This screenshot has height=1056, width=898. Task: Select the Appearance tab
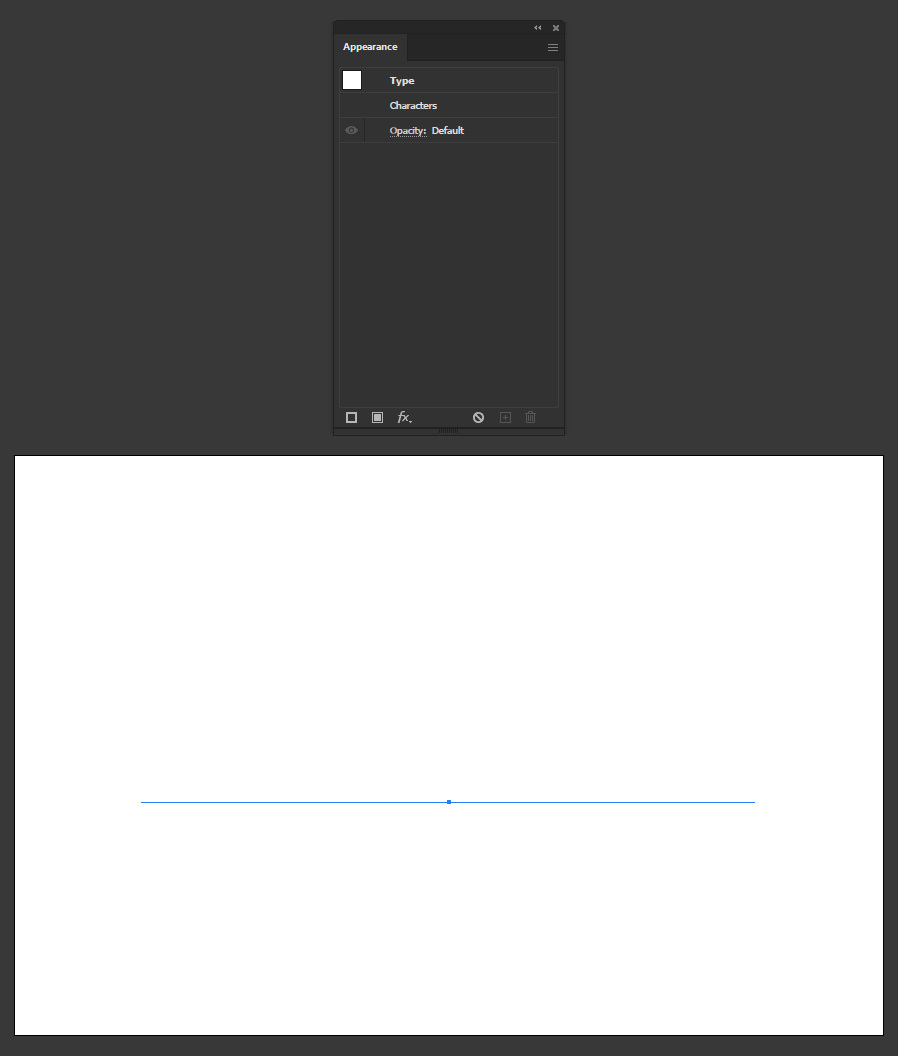tap(370, 47)
